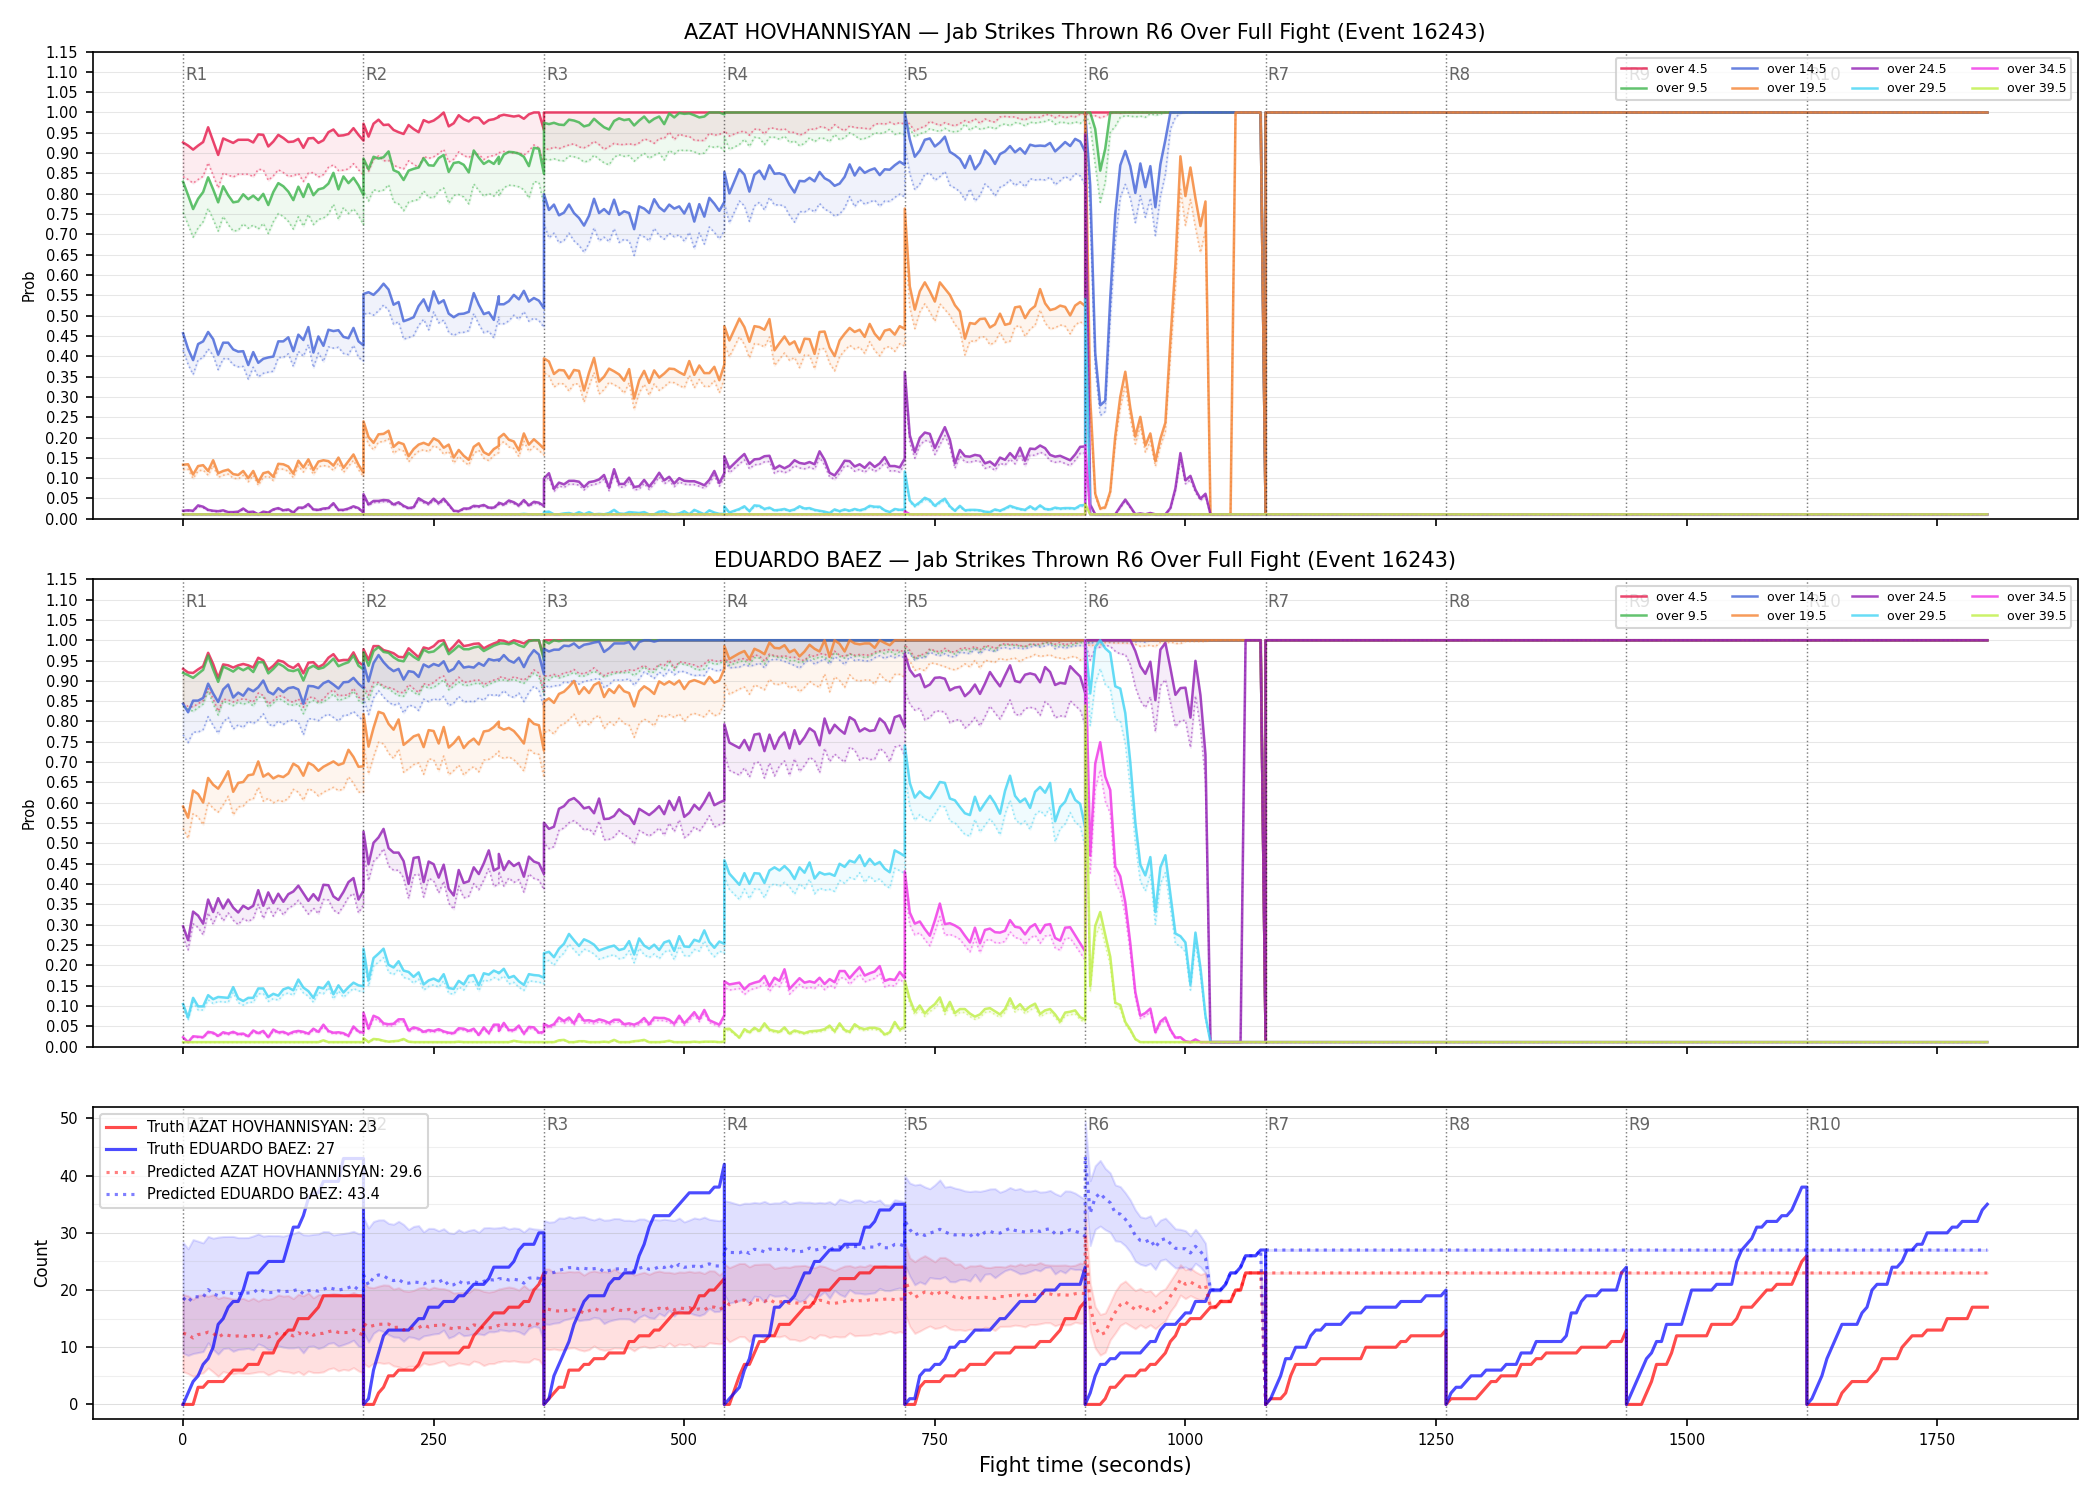Viewport: 2100px width, 1500px height.
Task: Click the 750 tick on the time axis
Action: [934, 1440]
